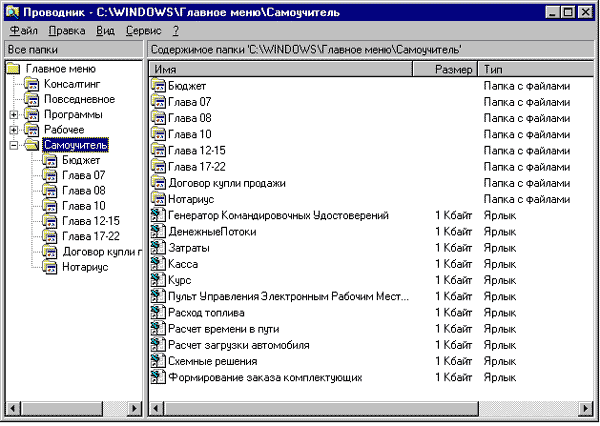Click Глава 10 folder icon in file list

[x=158, y=134]
